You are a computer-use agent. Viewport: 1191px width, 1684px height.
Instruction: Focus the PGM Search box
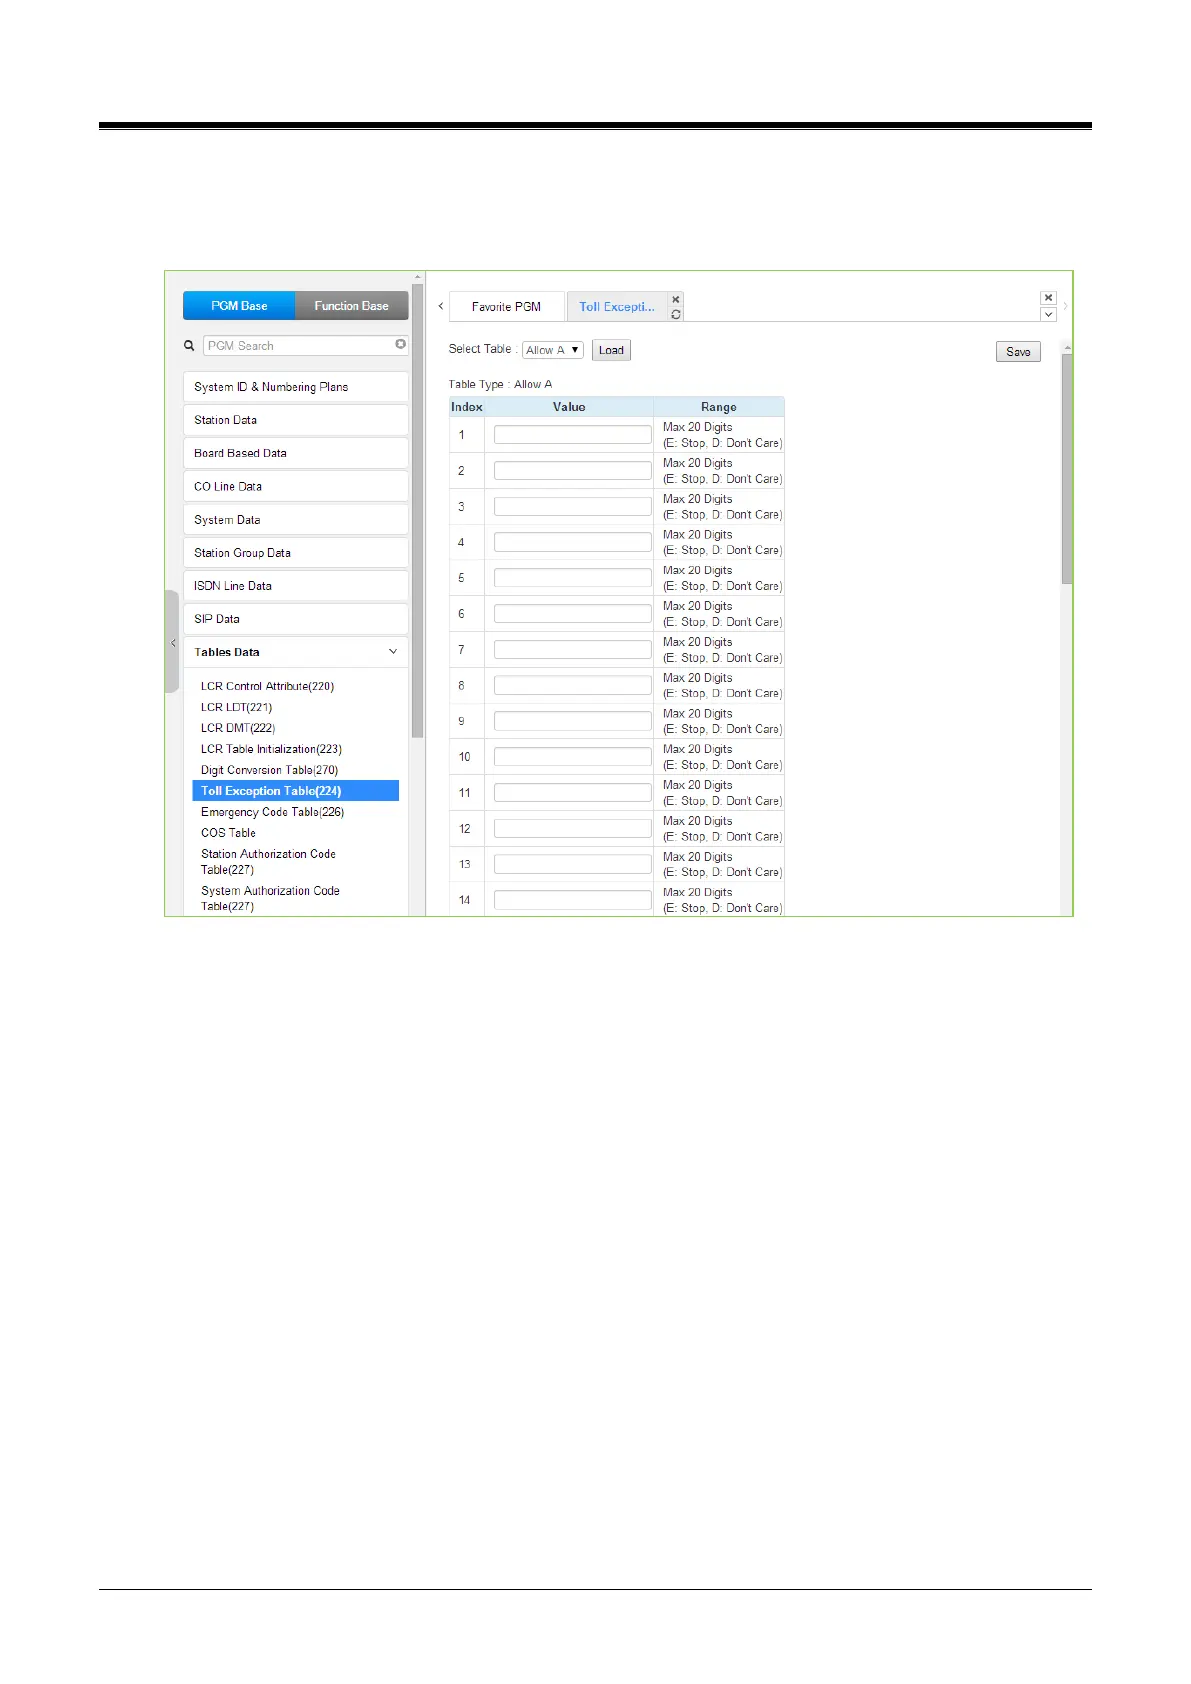(x=299, y=346)
